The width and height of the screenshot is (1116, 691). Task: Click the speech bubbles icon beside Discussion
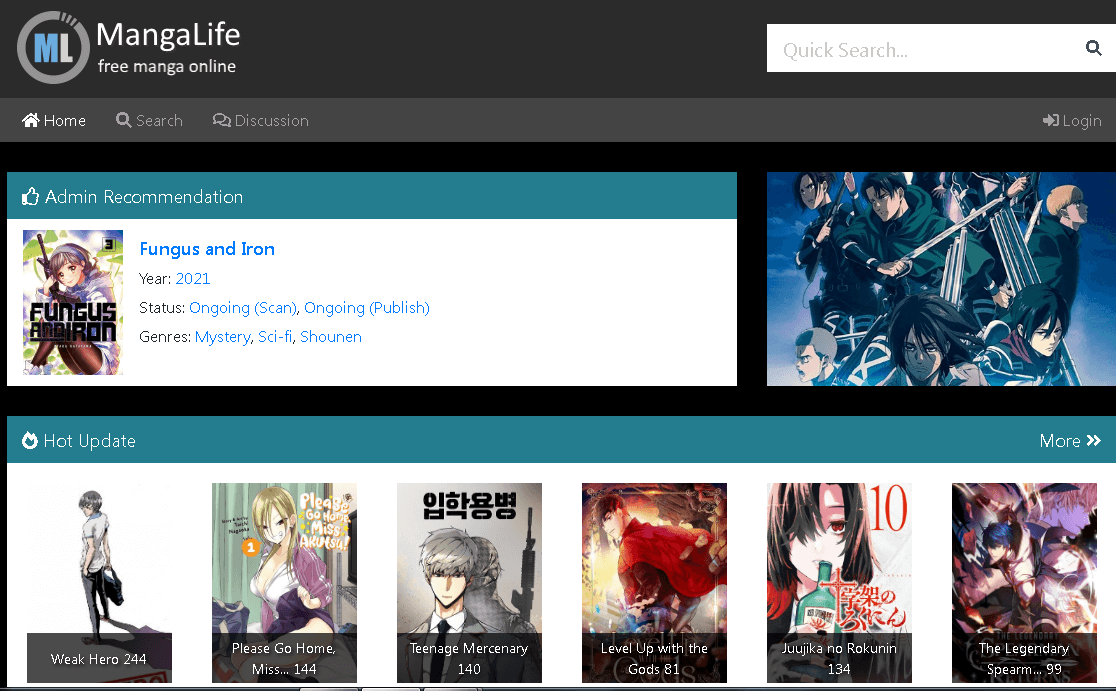[221, 120]
